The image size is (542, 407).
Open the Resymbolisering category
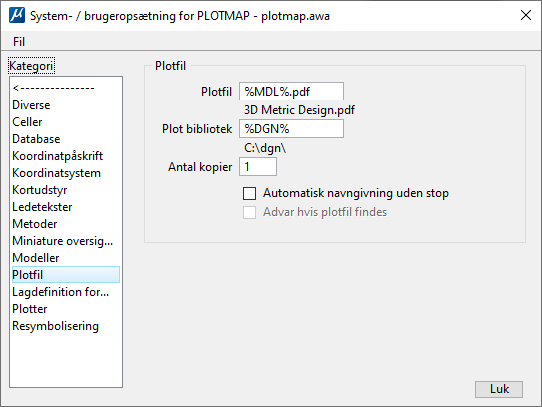tap(56, 325)
